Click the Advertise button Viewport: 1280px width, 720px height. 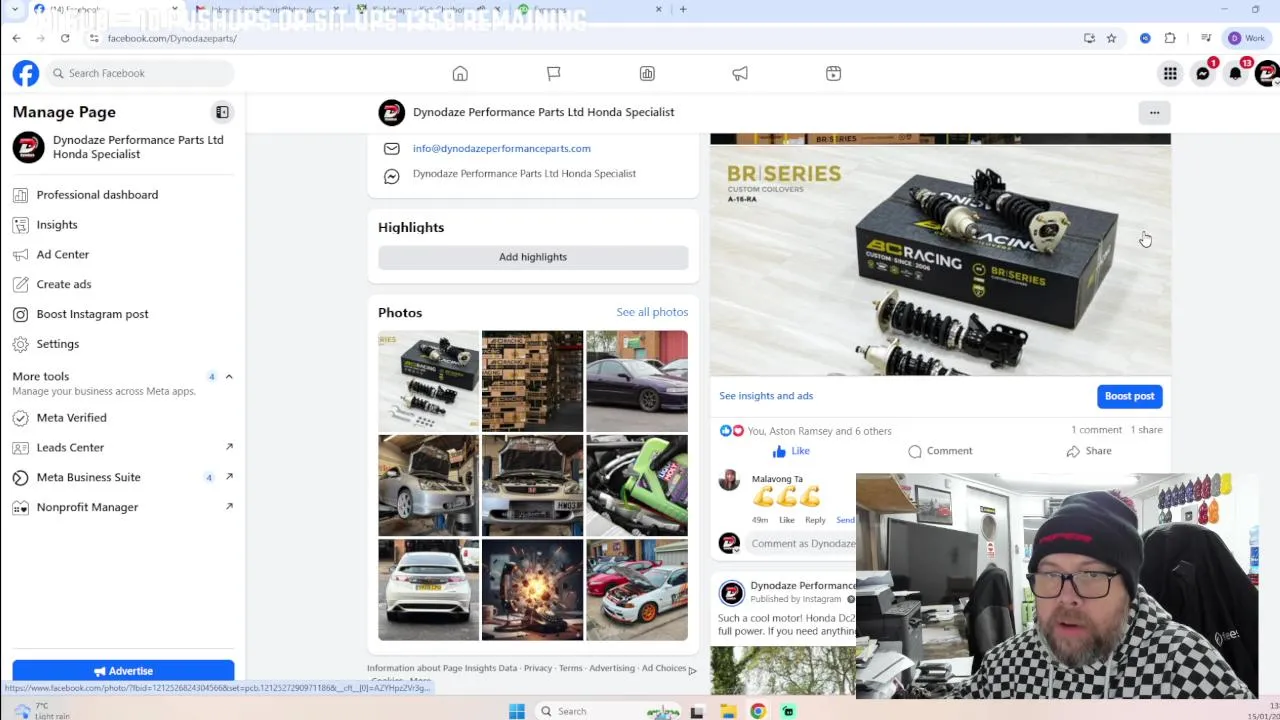(123, 671)
